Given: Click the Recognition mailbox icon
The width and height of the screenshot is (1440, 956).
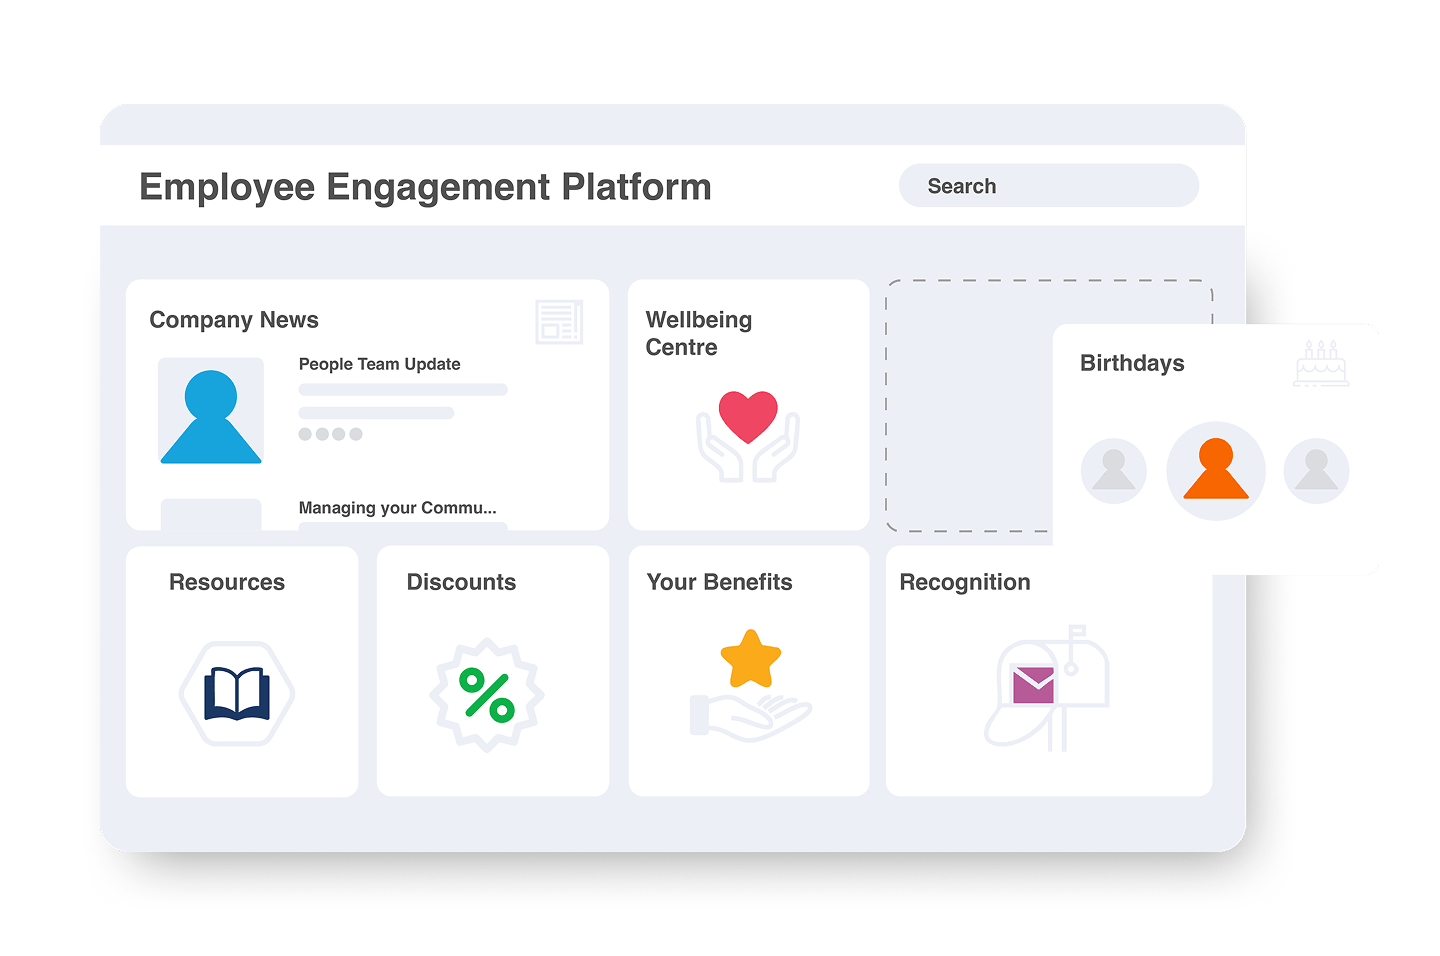Looking at the screenshot, I should [x=1048, y=688].
